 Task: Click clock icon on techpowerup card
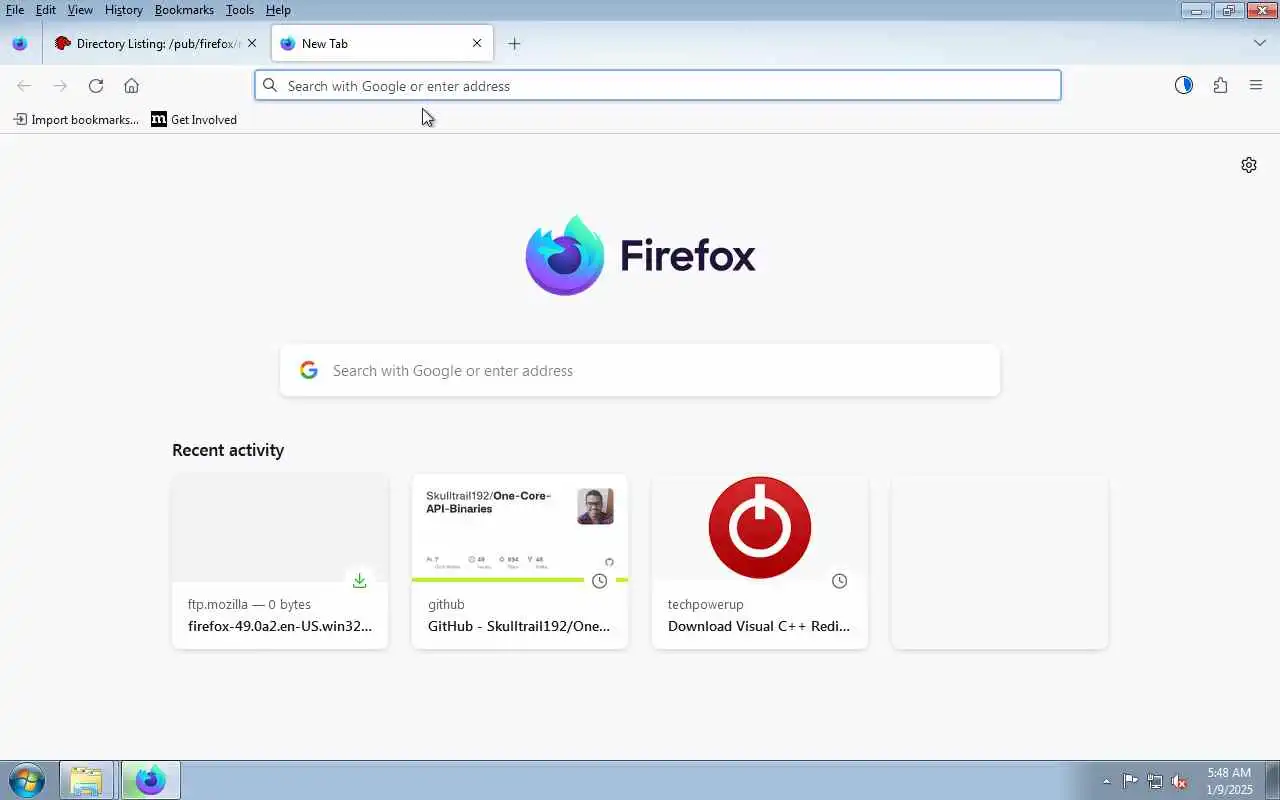(840, 581)
